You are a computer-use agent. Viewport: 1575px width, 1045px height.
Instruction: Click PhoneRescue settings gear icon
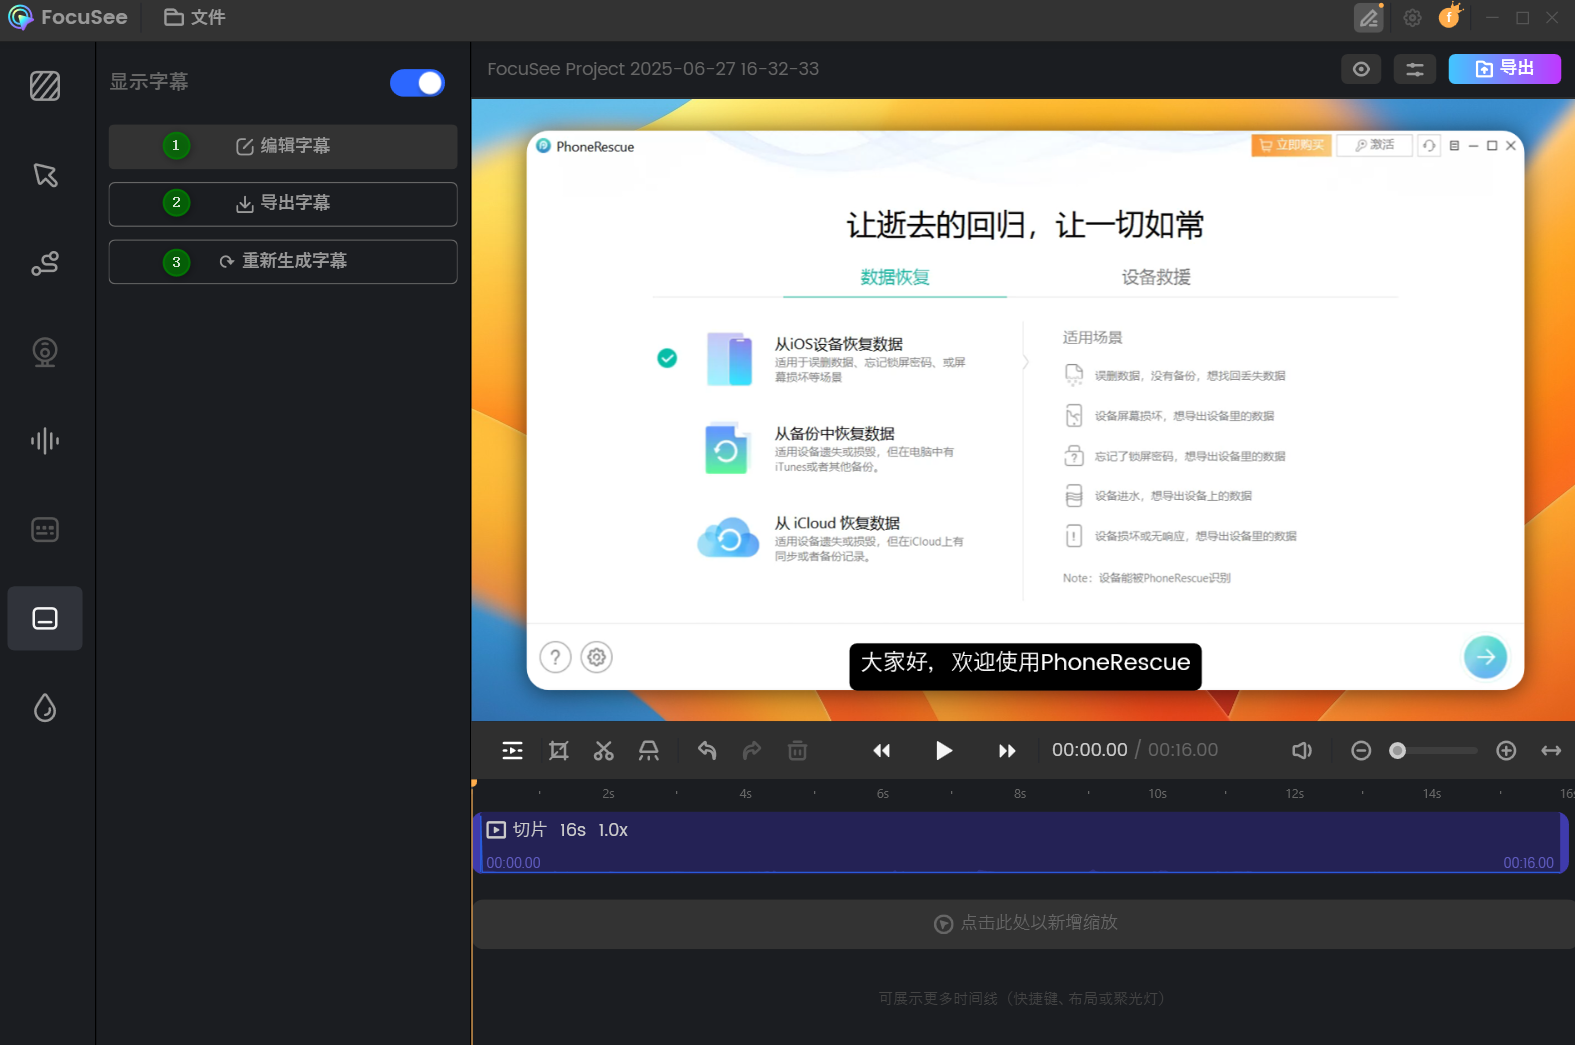coord(597,657)
